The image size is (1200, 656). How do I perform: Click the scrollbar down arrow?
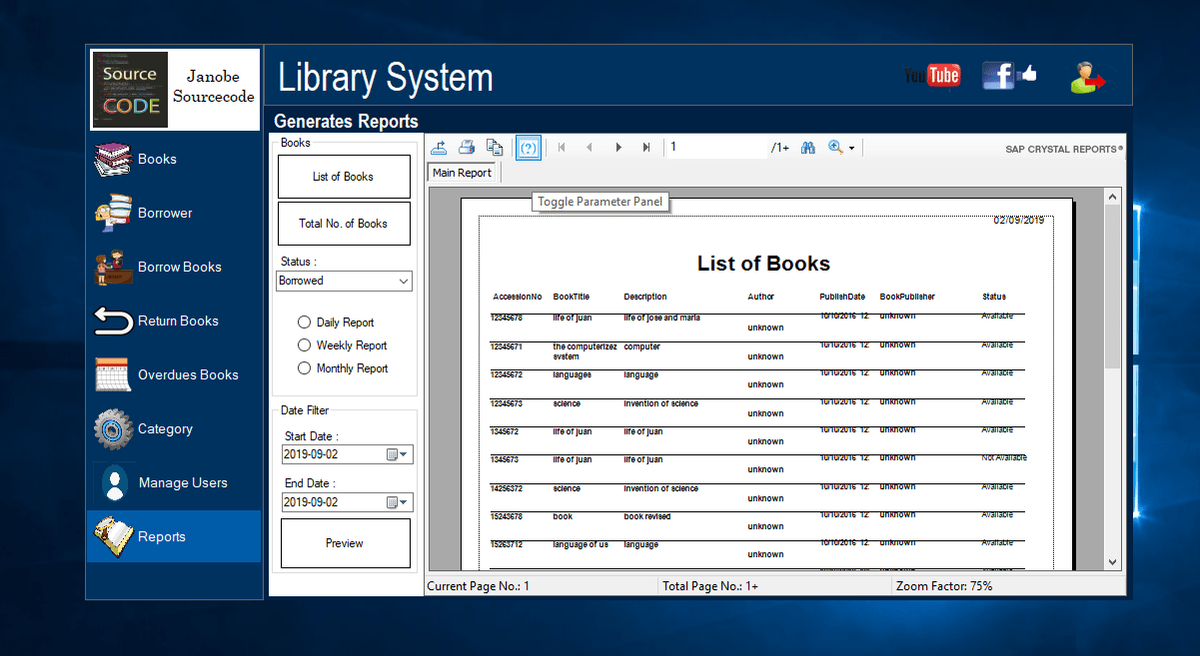(x=1113, y=562)
